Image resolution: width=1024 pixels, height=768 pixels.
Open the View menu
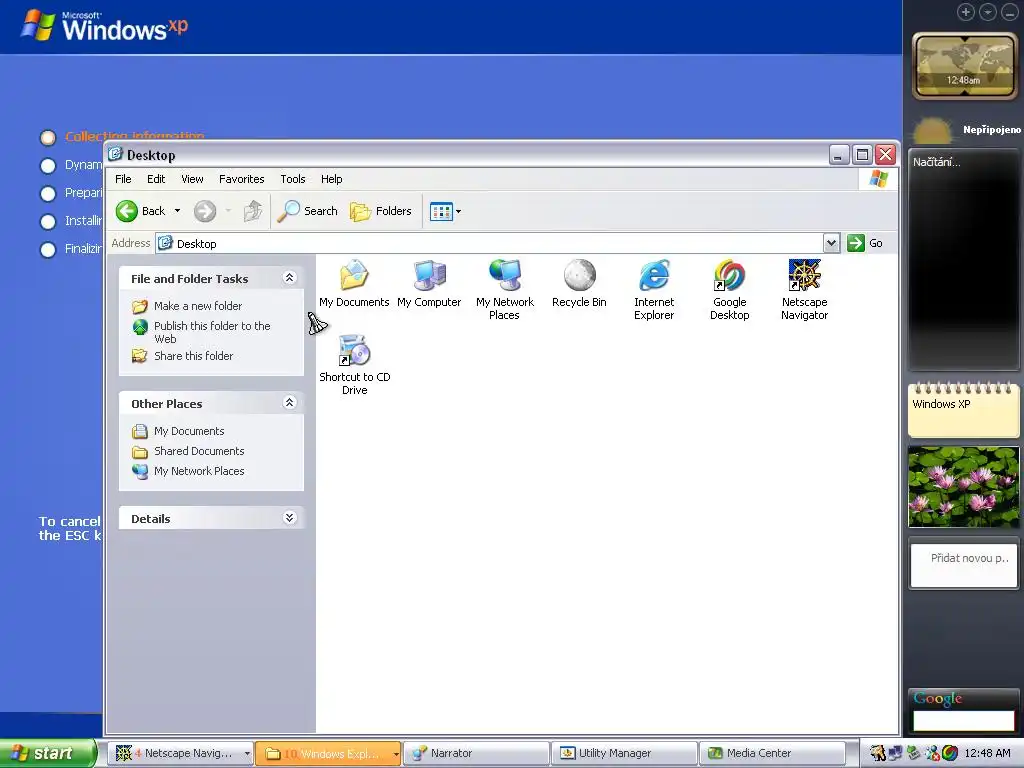point(192,179)
